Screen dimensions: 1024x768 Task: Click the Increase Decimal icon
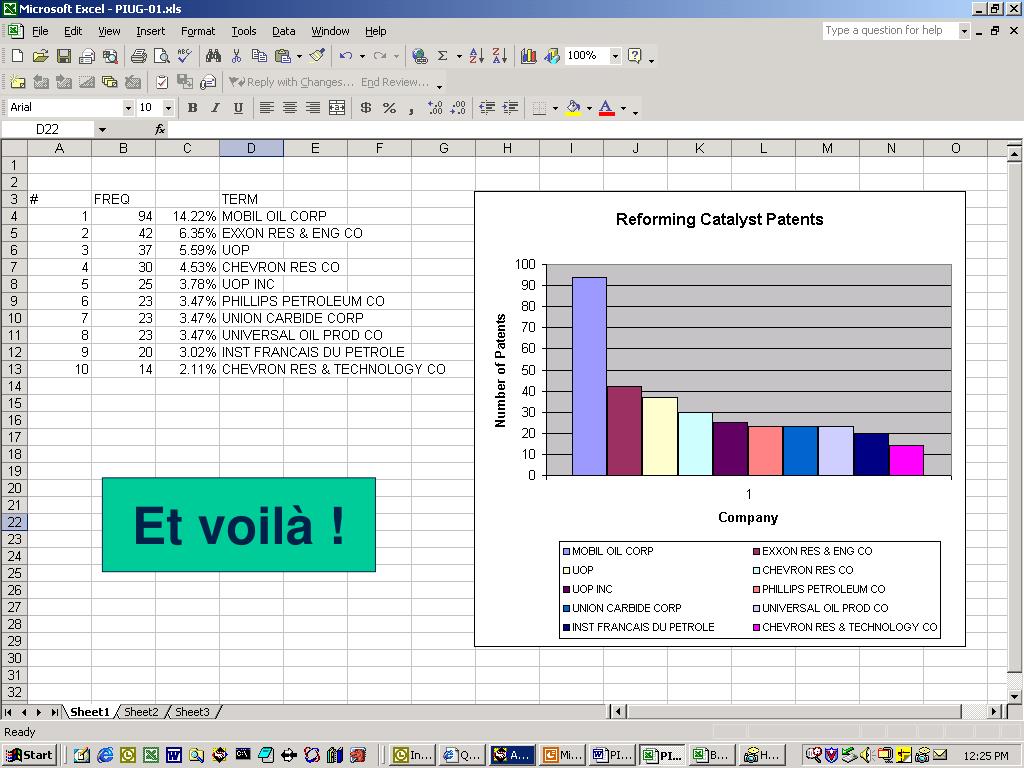(435, 108)
